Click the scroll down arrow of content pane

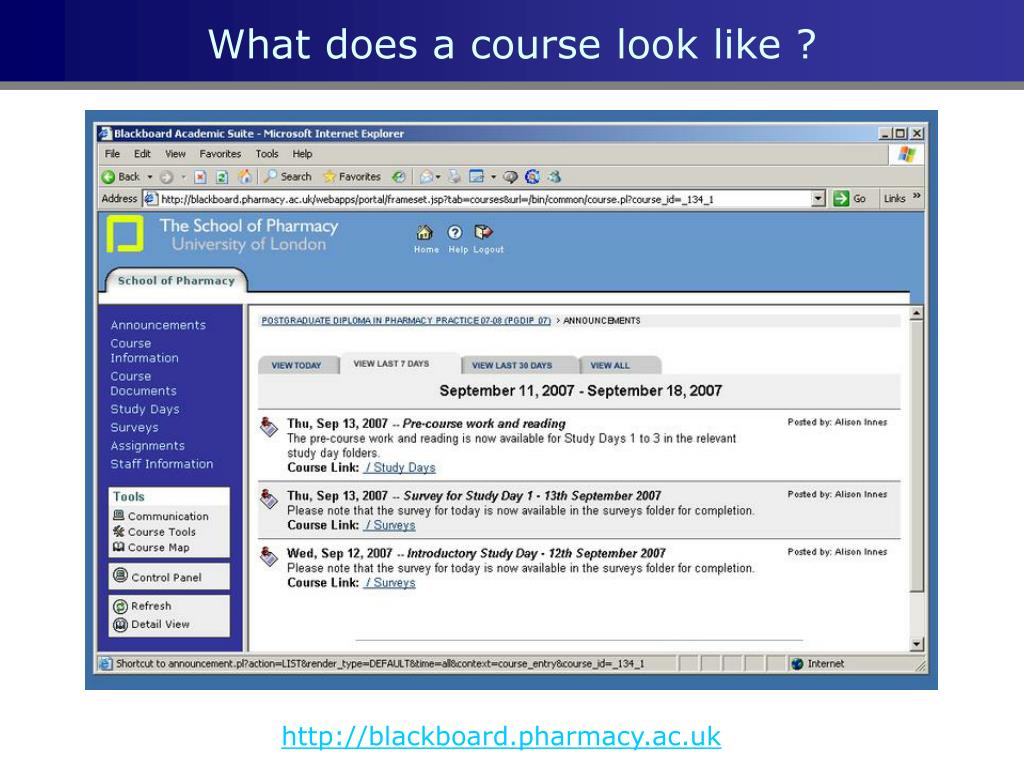click(x=916, y=644)
